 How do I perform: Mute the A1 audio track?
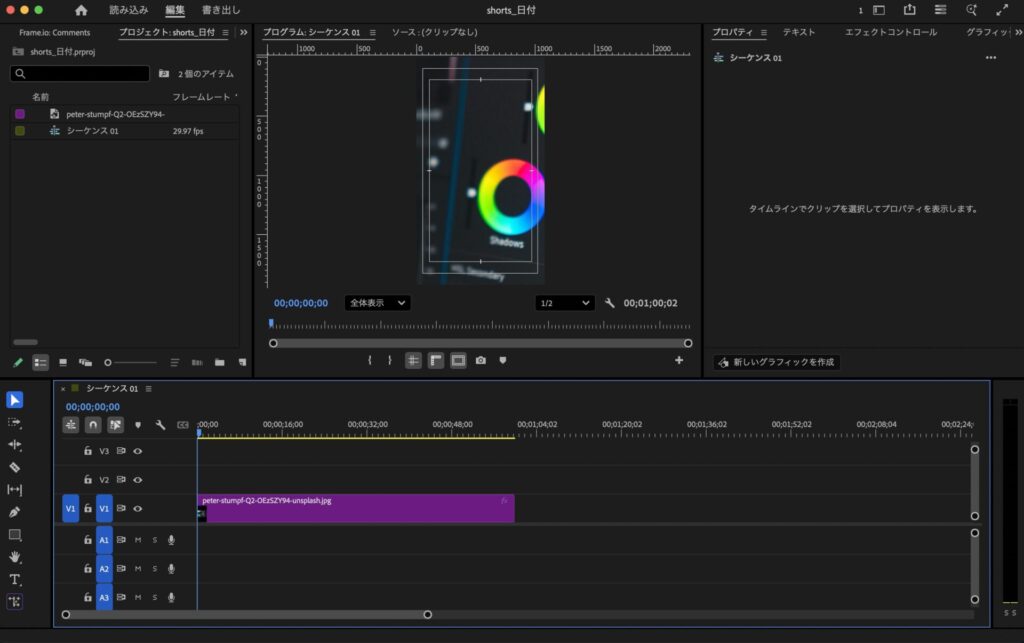tap(138, 540)
